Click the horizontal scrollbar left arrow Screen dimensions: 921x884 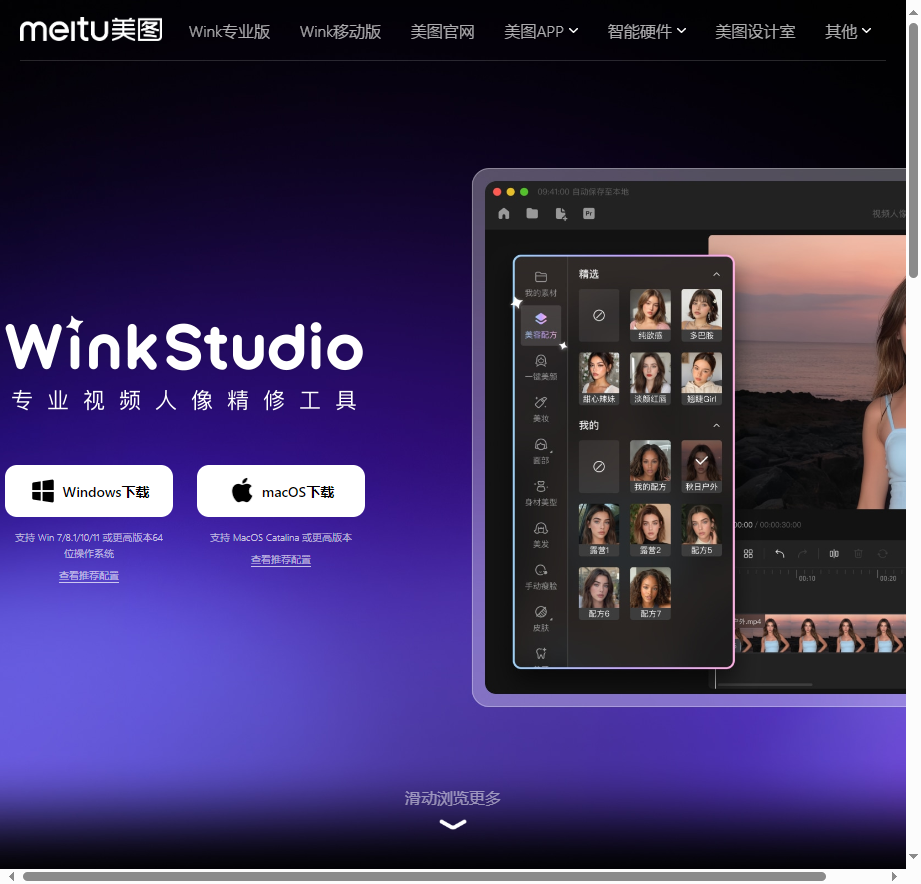tap(11, 876)
